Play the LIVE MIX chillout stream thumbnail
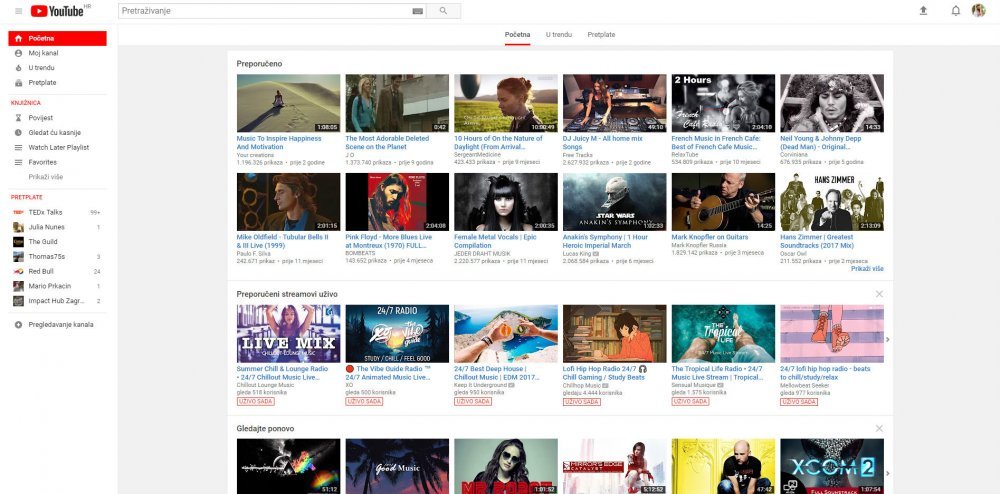Screen dimensions: 1000x494 coord(288,333)
